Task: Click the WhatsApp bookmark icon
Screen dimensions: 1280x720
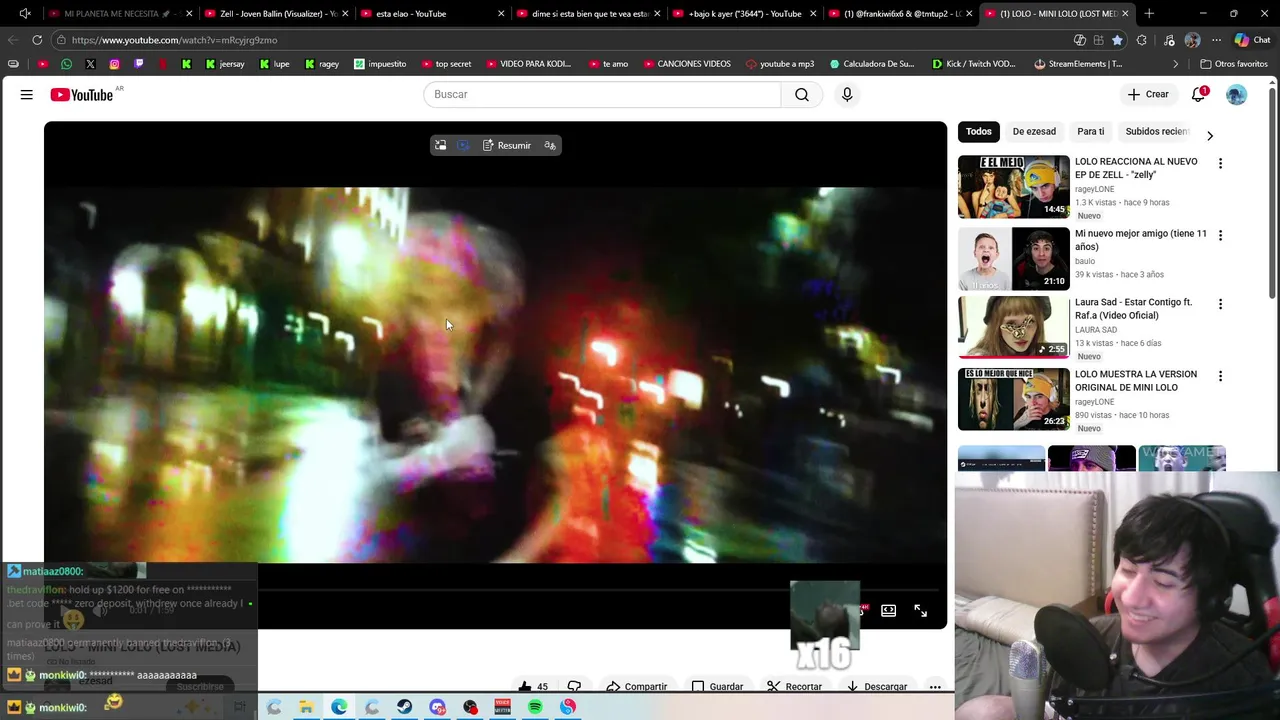Action: (66, 64)
